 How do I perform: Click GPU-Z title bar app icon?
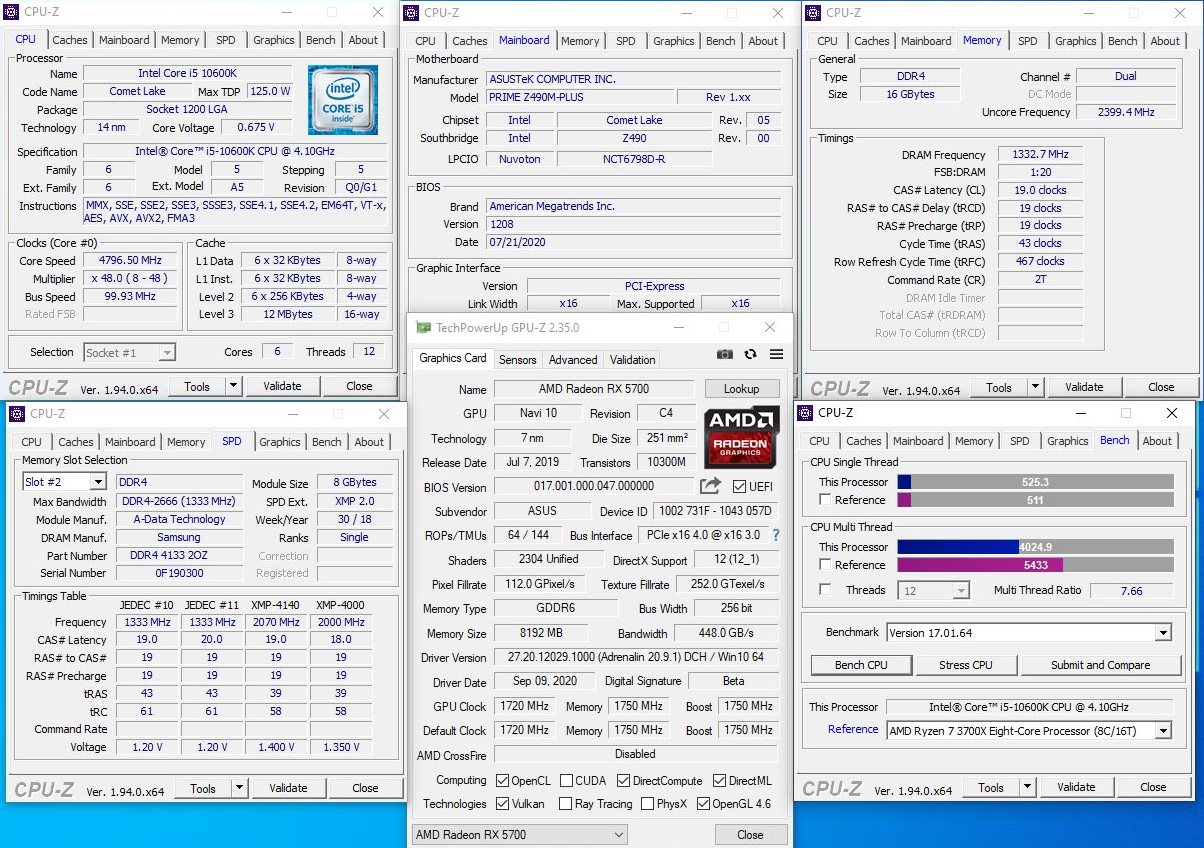(424, 327)
